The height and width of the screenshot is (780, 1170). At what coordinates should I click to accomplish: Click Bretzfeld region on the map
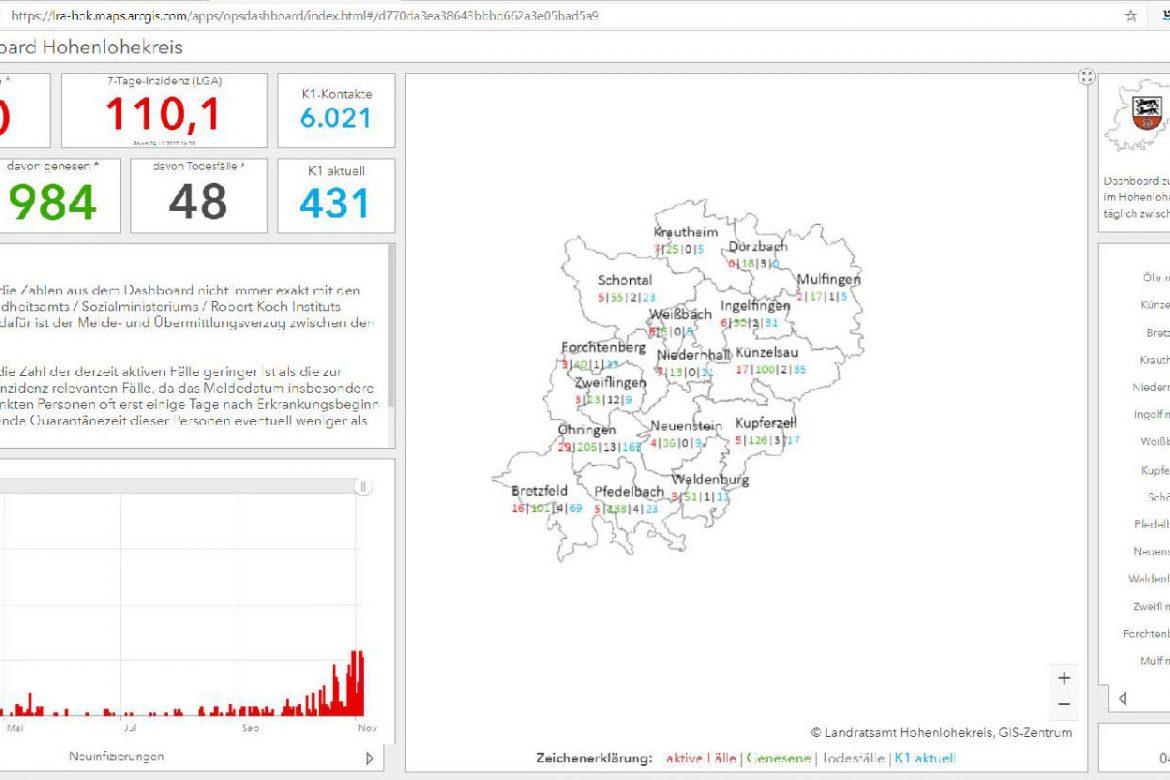pyautogui.click(x=539, y=491)
